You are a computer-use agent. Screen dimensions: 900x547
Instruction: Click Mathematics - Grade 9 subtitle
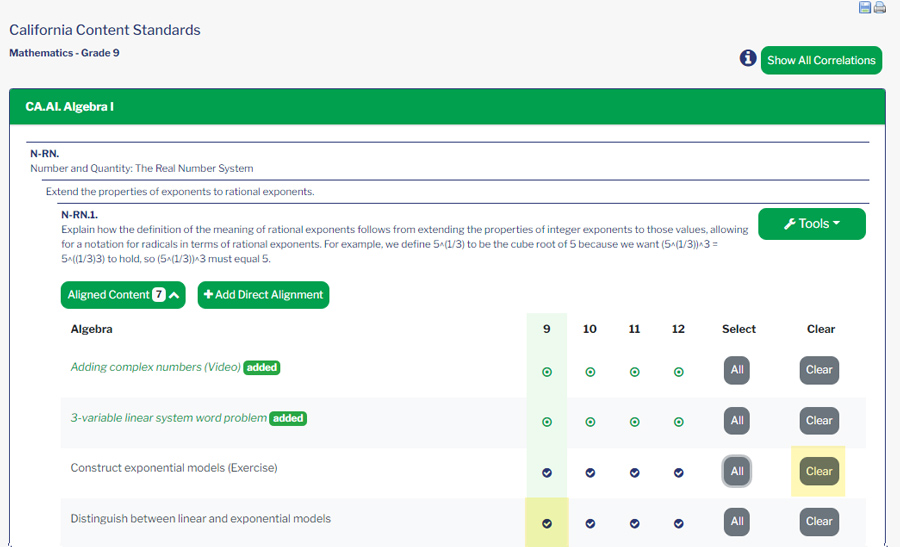tap(64, 53)
